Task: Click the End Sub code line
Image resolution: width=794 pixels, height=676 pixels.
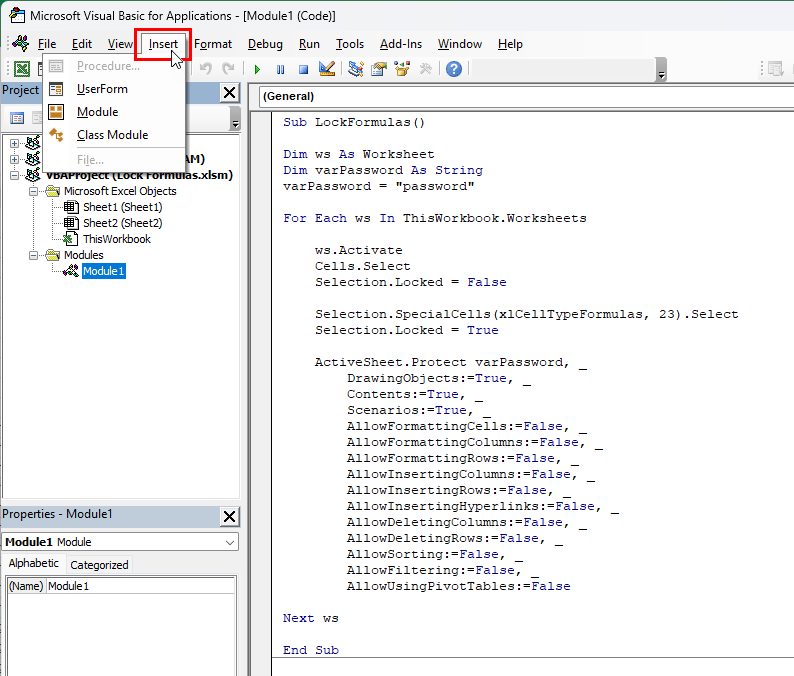Action: (310, 650)
